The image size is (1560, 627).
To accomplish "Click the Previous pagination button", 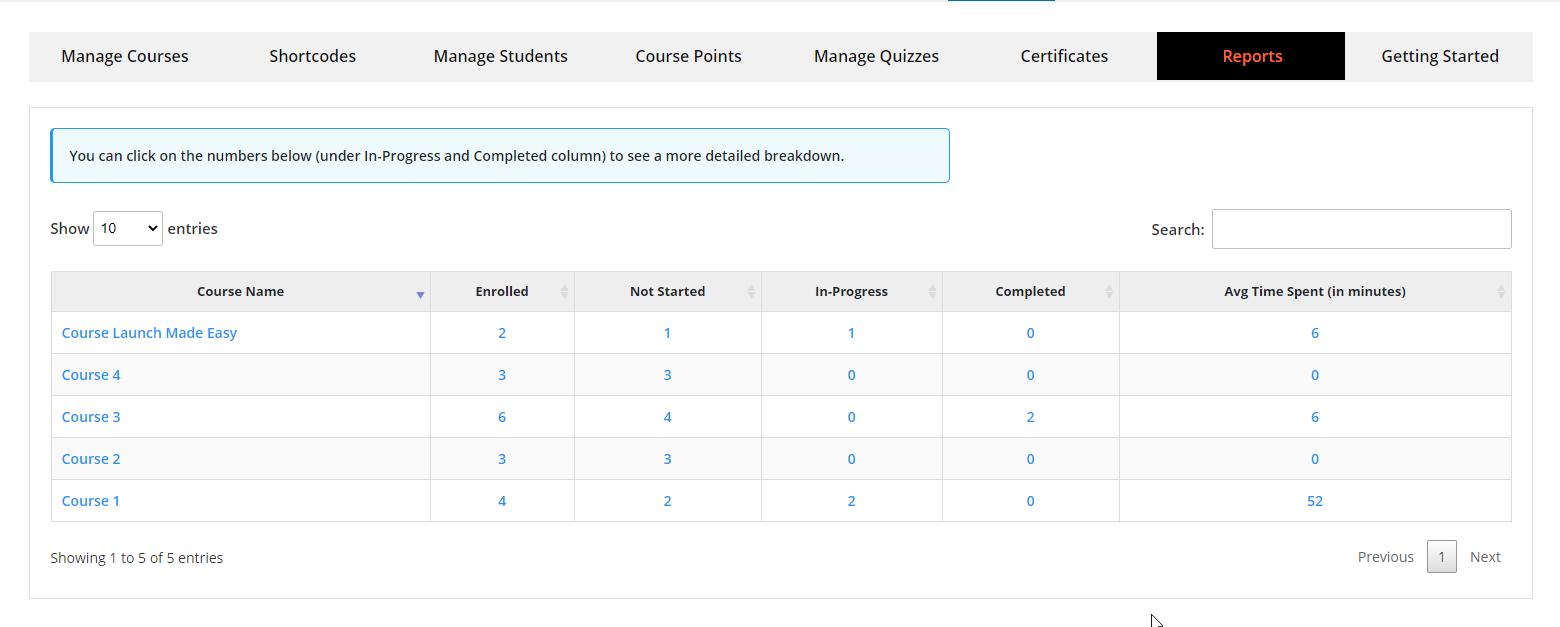I will (1385, 557).
